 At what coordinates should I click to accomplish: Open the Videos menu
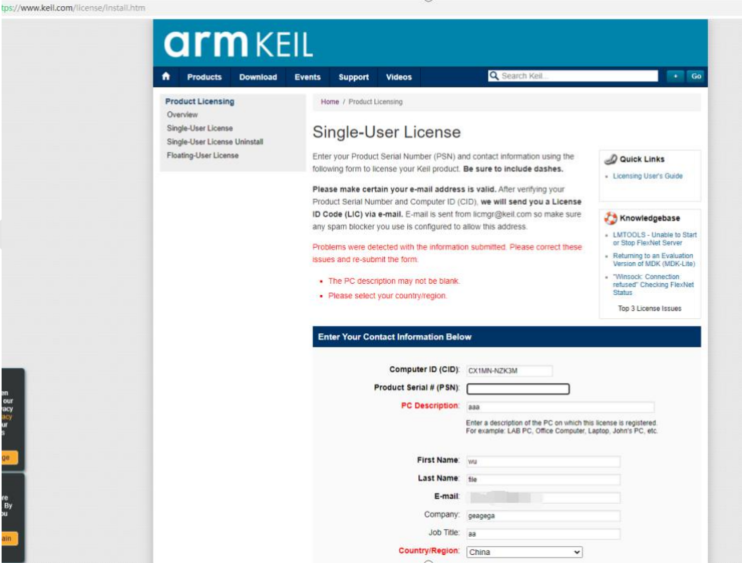[x=399, y=77]
